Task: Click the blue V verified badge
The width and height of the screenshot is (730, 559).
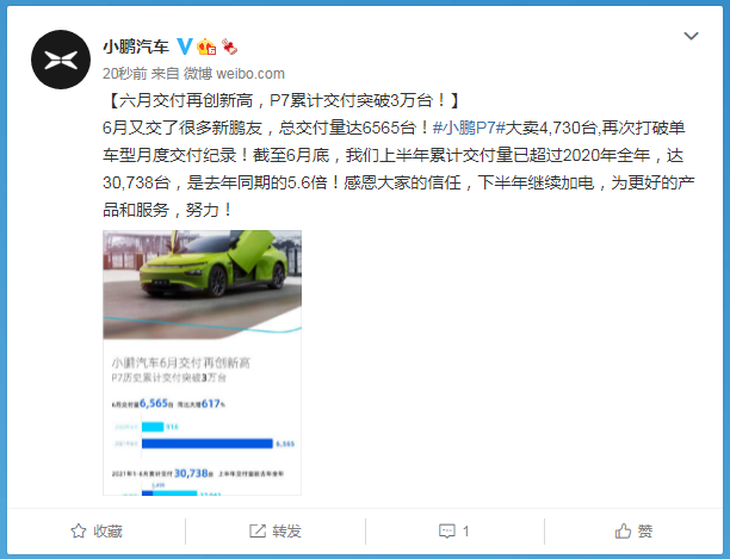Action: click(x=185, y=47)
